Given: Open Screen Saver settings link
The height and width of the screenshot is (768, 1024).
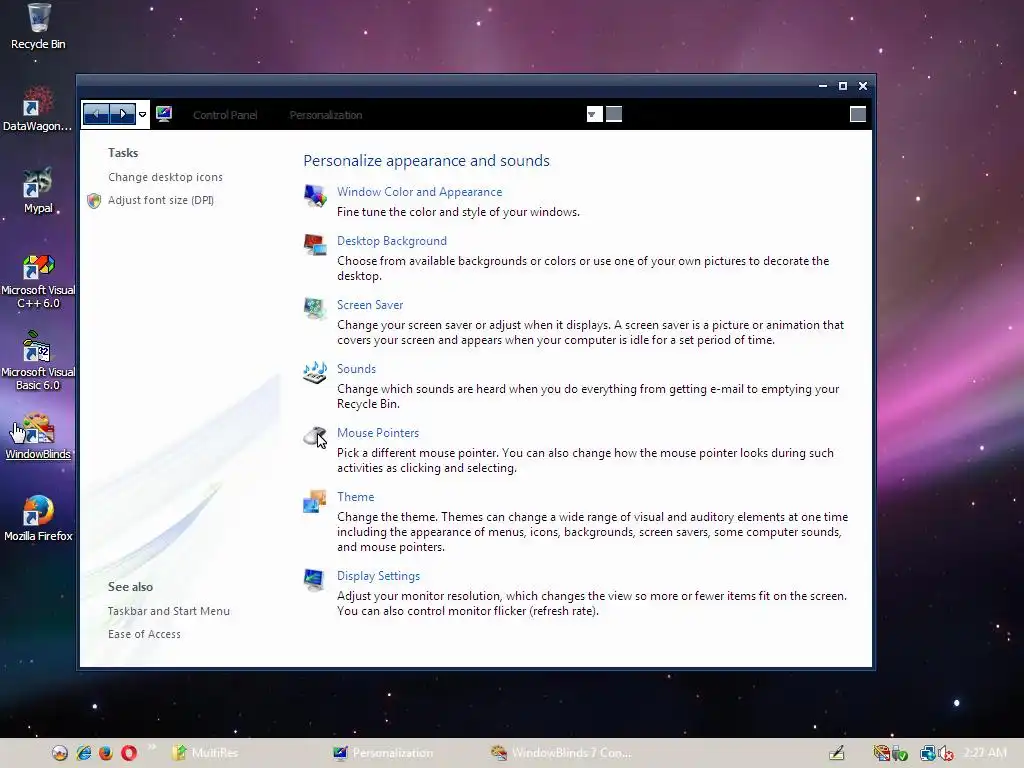Looking at the screenshot, I should coord(370,305).
